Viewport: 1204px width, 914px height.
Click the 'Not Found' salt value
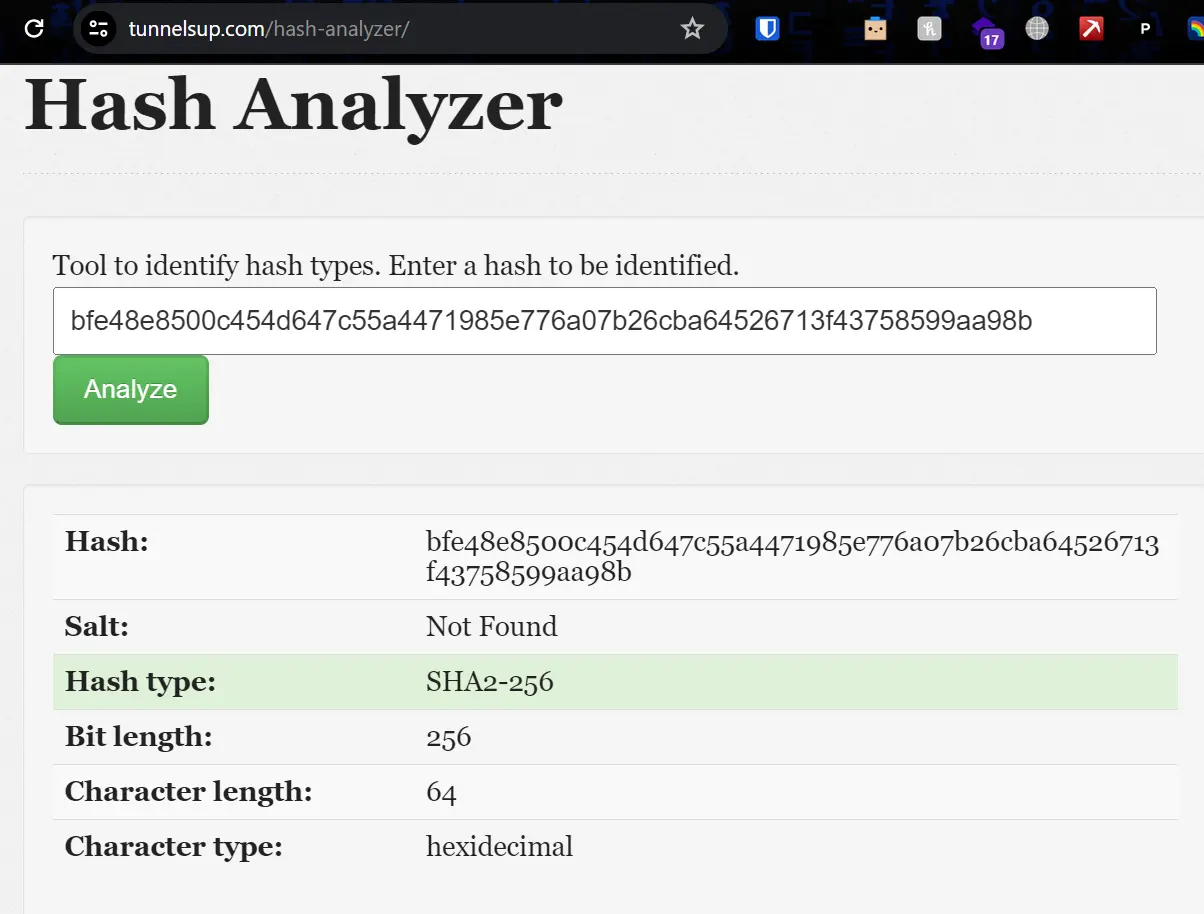click(491, 626)
